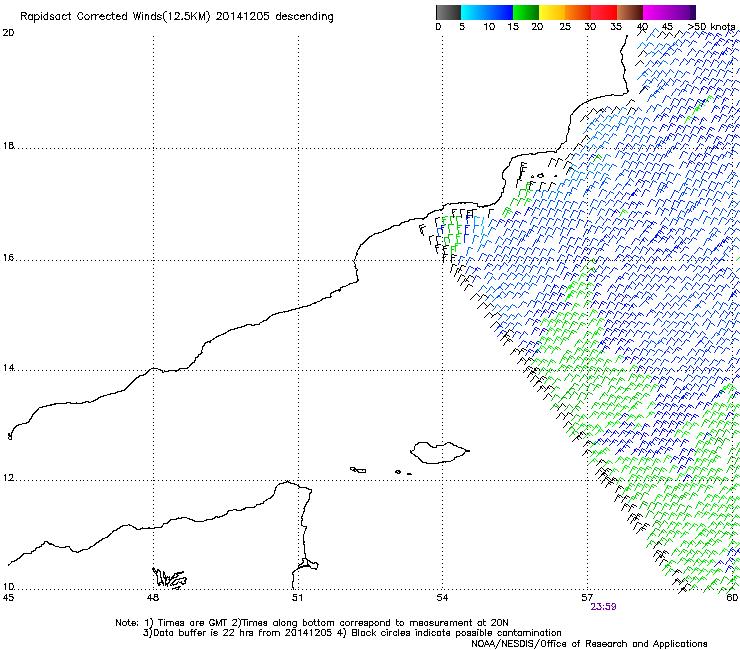Screen dimensions: 740x650
Task: Click the magenta 40-45 knots legend color
Action: (656, 12)
